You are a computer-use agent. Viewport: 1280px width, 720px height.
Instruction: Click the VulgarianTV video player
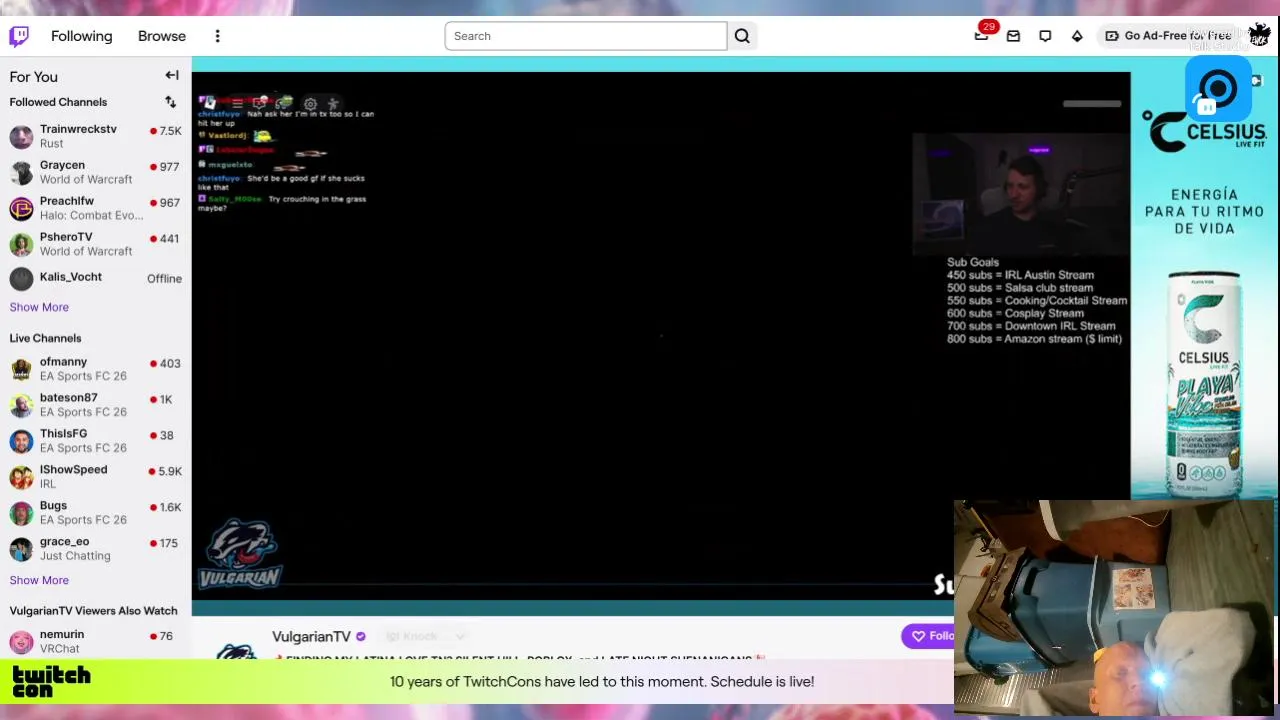coord(661,336)
